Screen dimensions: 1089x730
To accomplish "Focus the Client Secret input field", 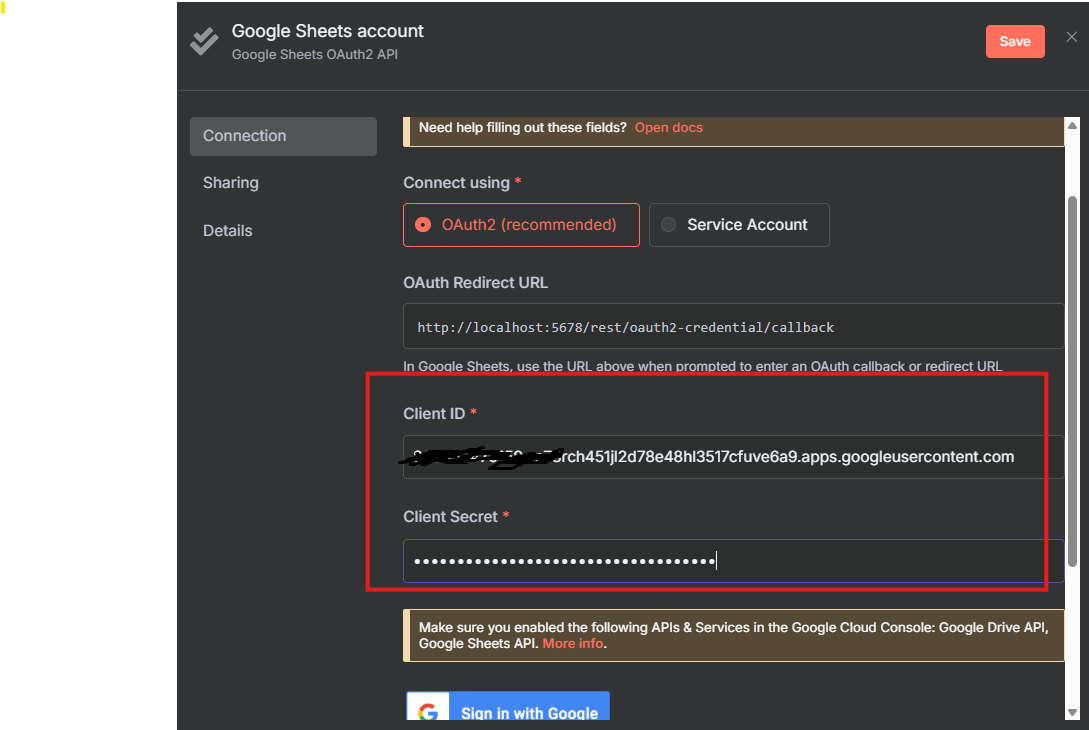I will (733, 561).
